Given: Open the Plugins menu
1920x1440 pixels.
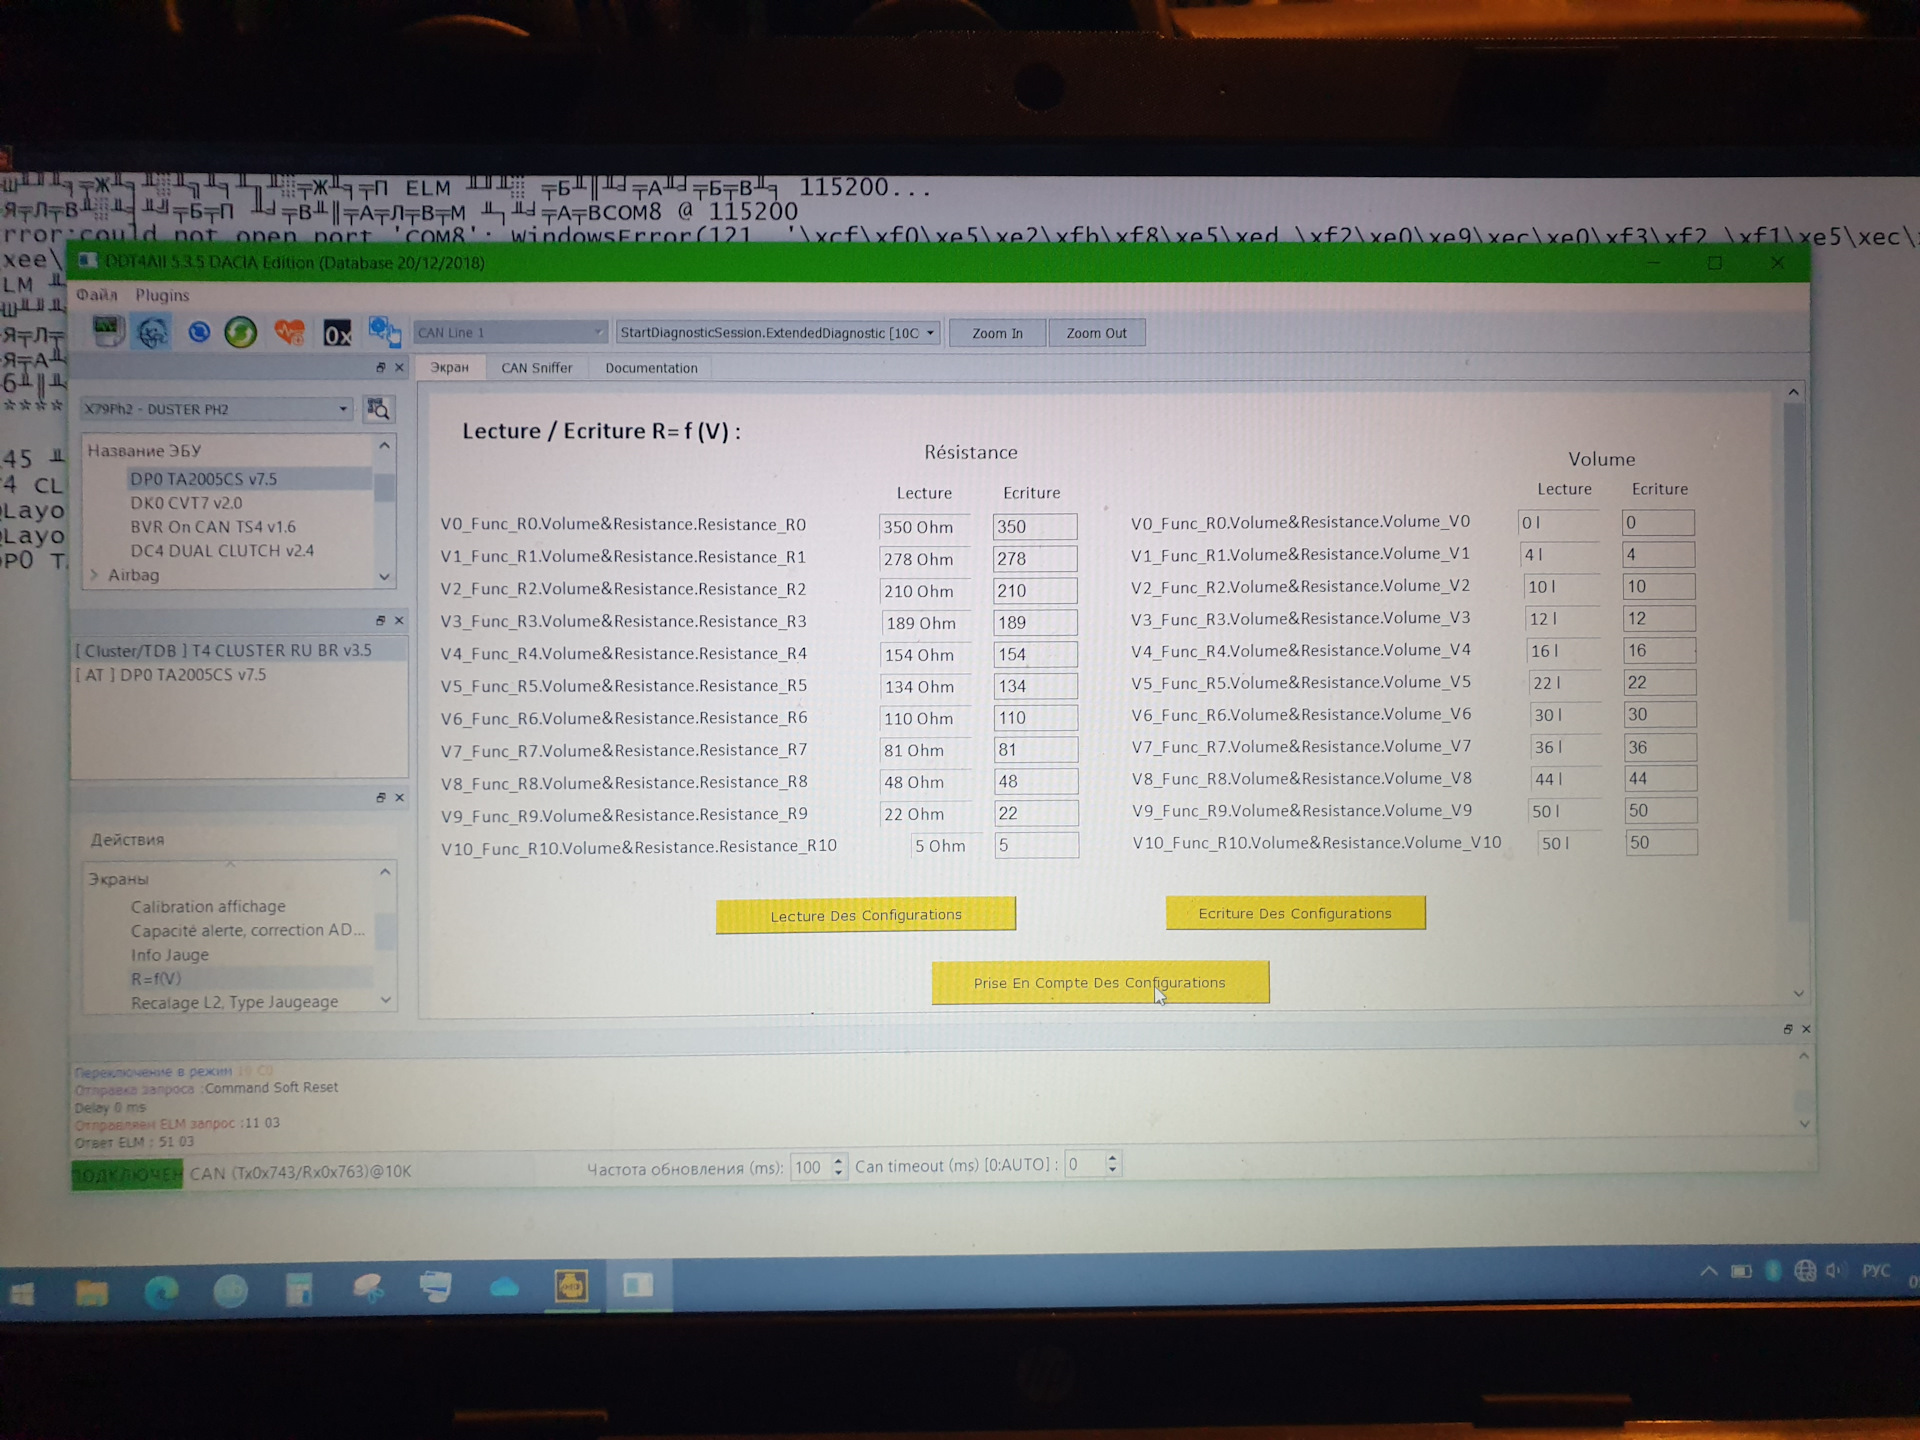Looking at the screenshot, I should coord(162,295).
